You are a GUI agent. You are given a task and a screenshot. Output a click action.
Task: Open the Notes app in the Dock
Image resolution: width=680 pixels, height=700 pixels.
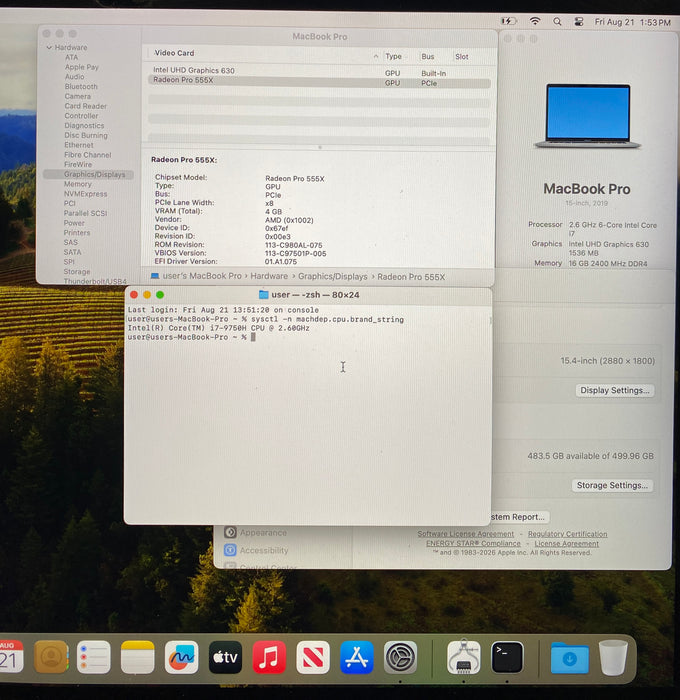point(138,657)
